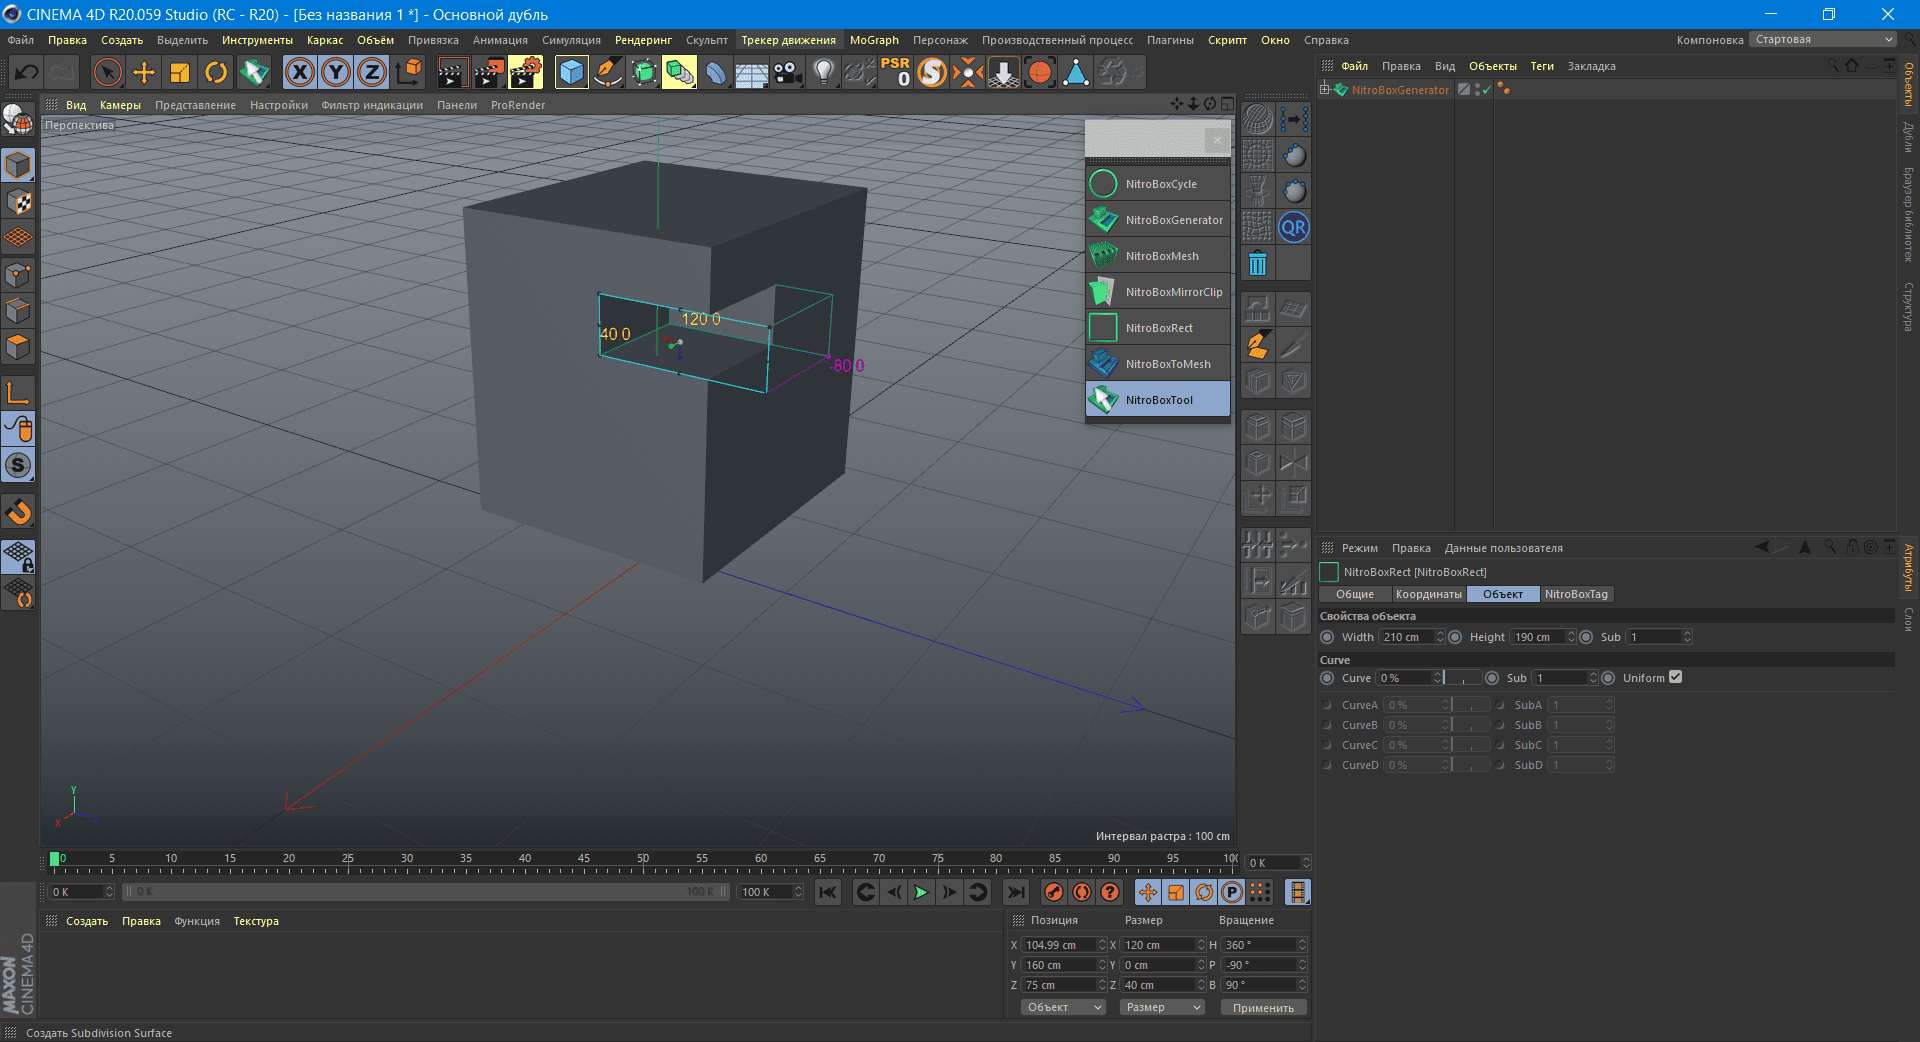Open viewport Камеры menu
This screenshot has width=1920, height=1042.
pos(120,105)
